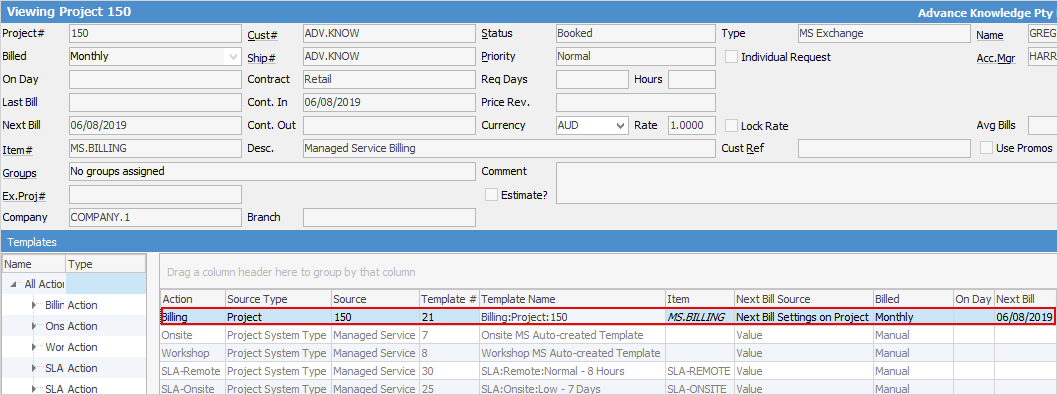Tick the Individual Request checkbox
This screenshot has height=395, width=1058.
(731, 57)
